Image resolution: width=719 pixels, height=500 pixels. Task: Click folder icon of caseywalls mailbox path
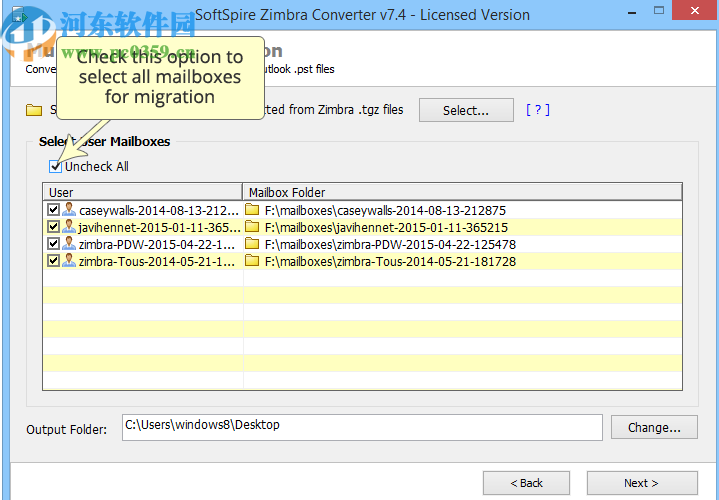252,210
